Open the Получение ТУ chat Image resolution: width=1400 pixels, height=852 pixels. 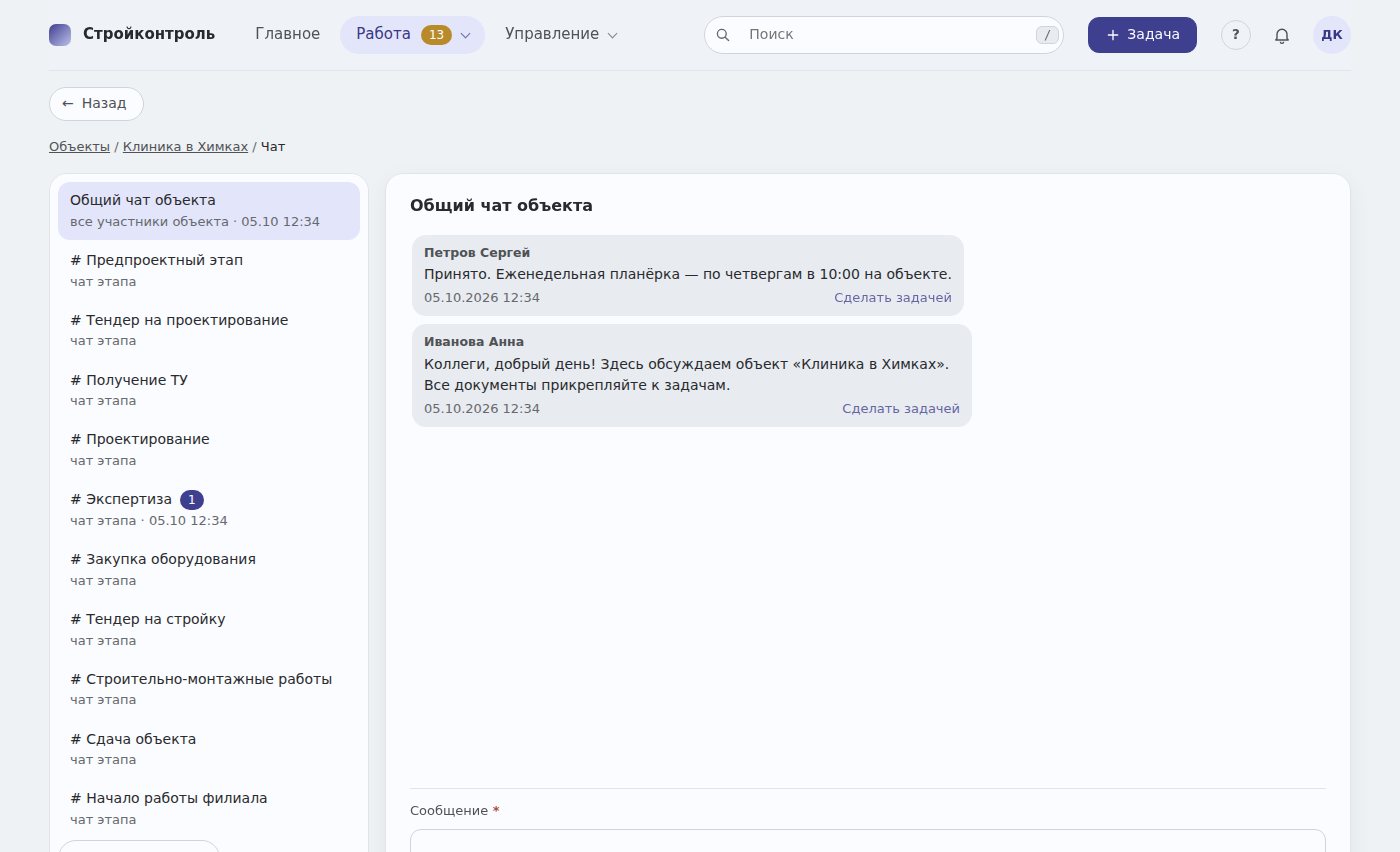(x=209, y=390)
